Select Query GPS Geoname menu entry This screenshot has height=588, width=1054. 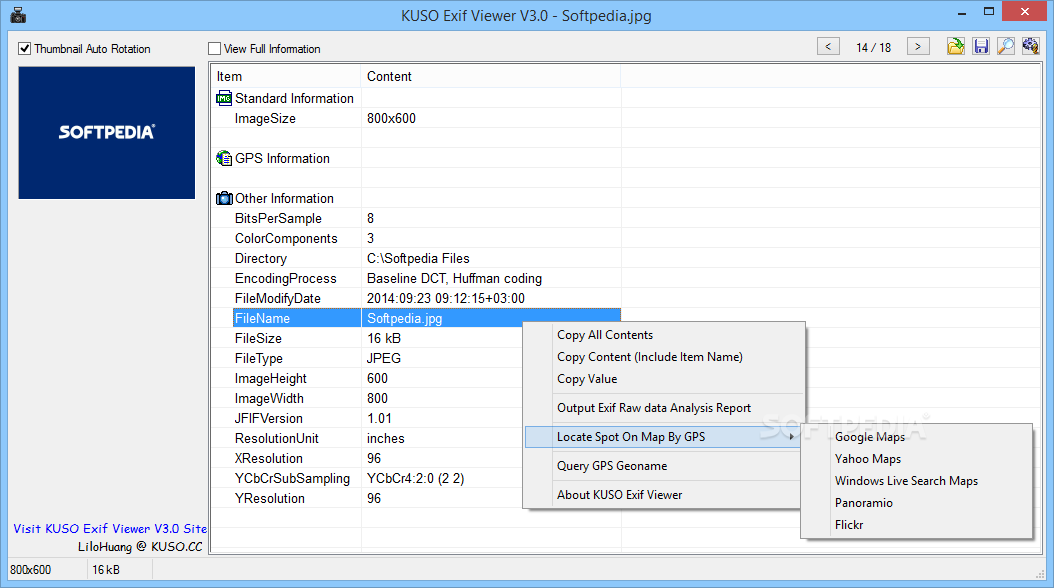pos(612,466)
